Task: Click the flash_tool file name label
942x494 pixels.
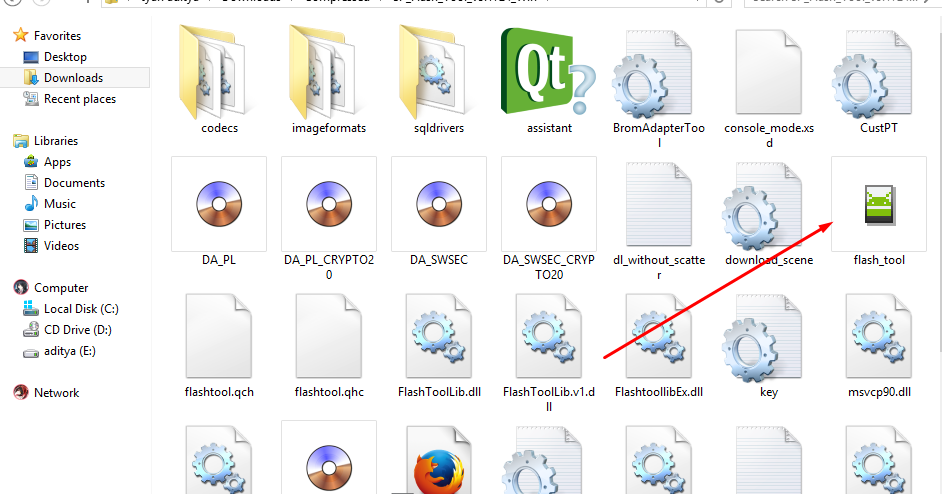Action: point(879,260)
